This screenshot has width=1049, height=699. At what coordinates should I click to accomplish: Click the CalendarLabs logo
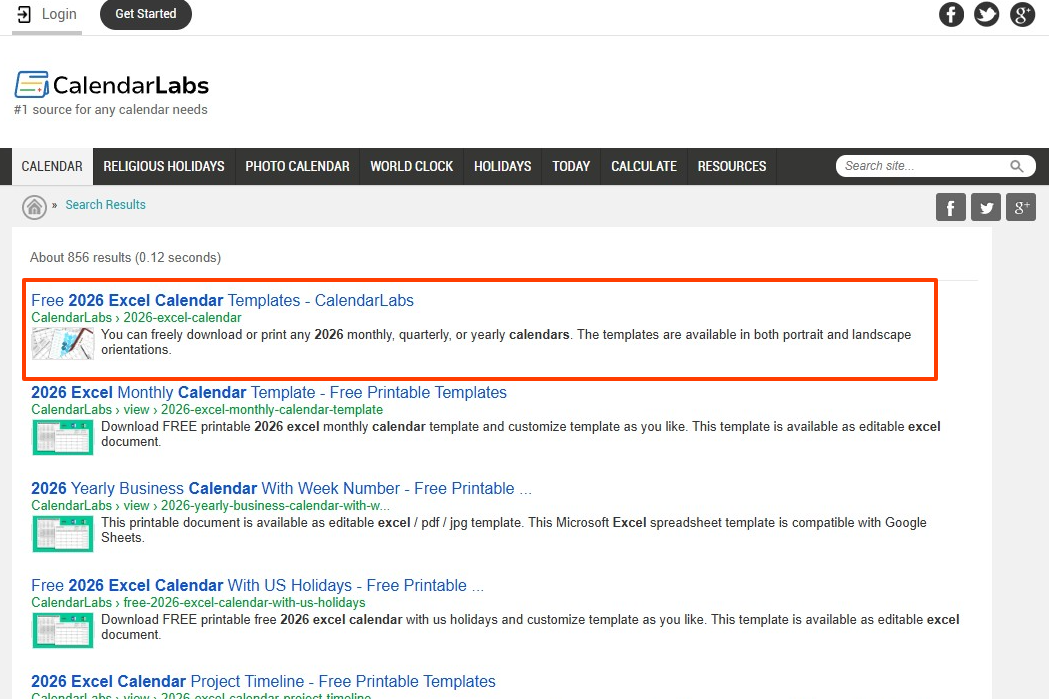click(x=112, y=85)
